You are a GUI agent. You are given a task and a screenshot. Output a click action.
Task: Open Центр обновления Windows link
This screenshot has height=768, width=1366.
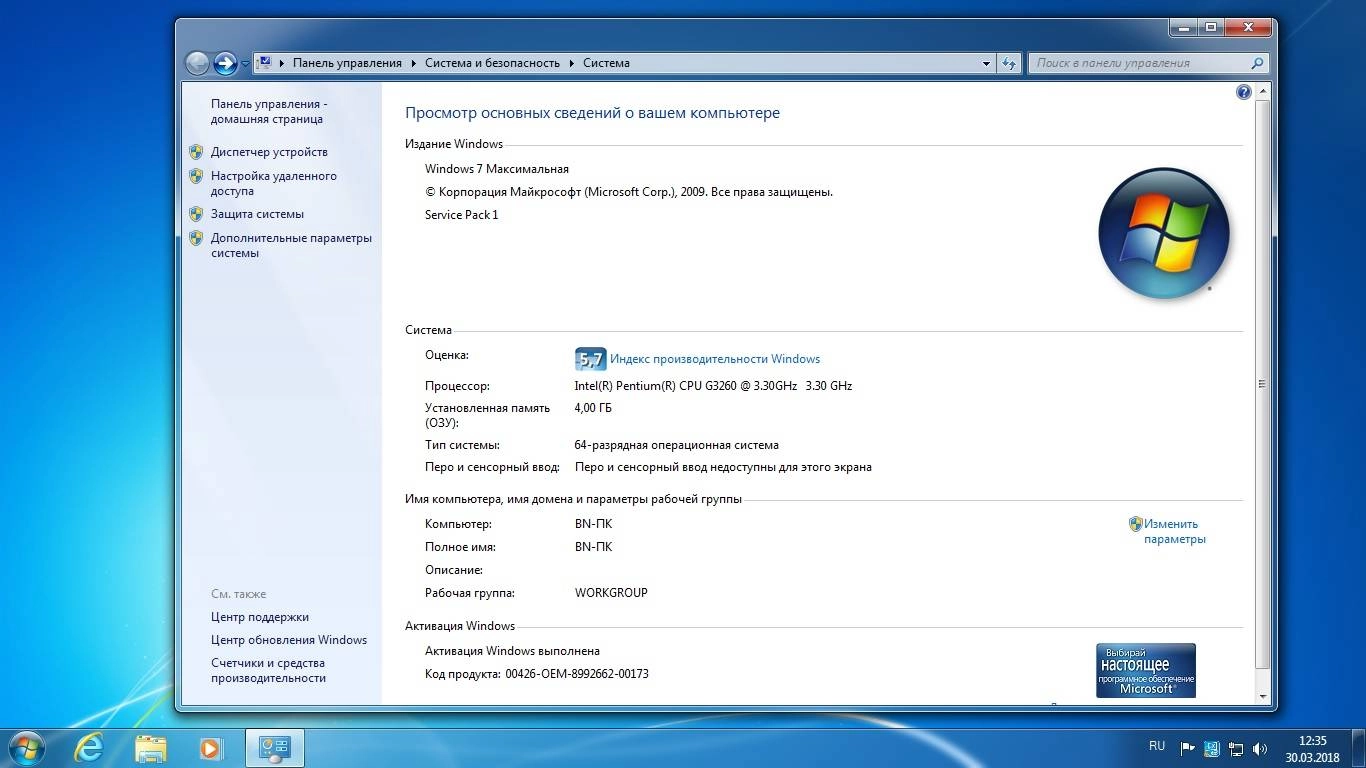[289, 640]
